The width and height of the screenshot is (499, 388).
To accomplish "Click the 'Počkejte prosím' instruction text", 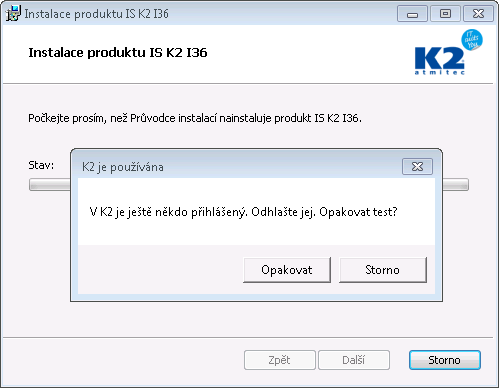I will [195, 118].
